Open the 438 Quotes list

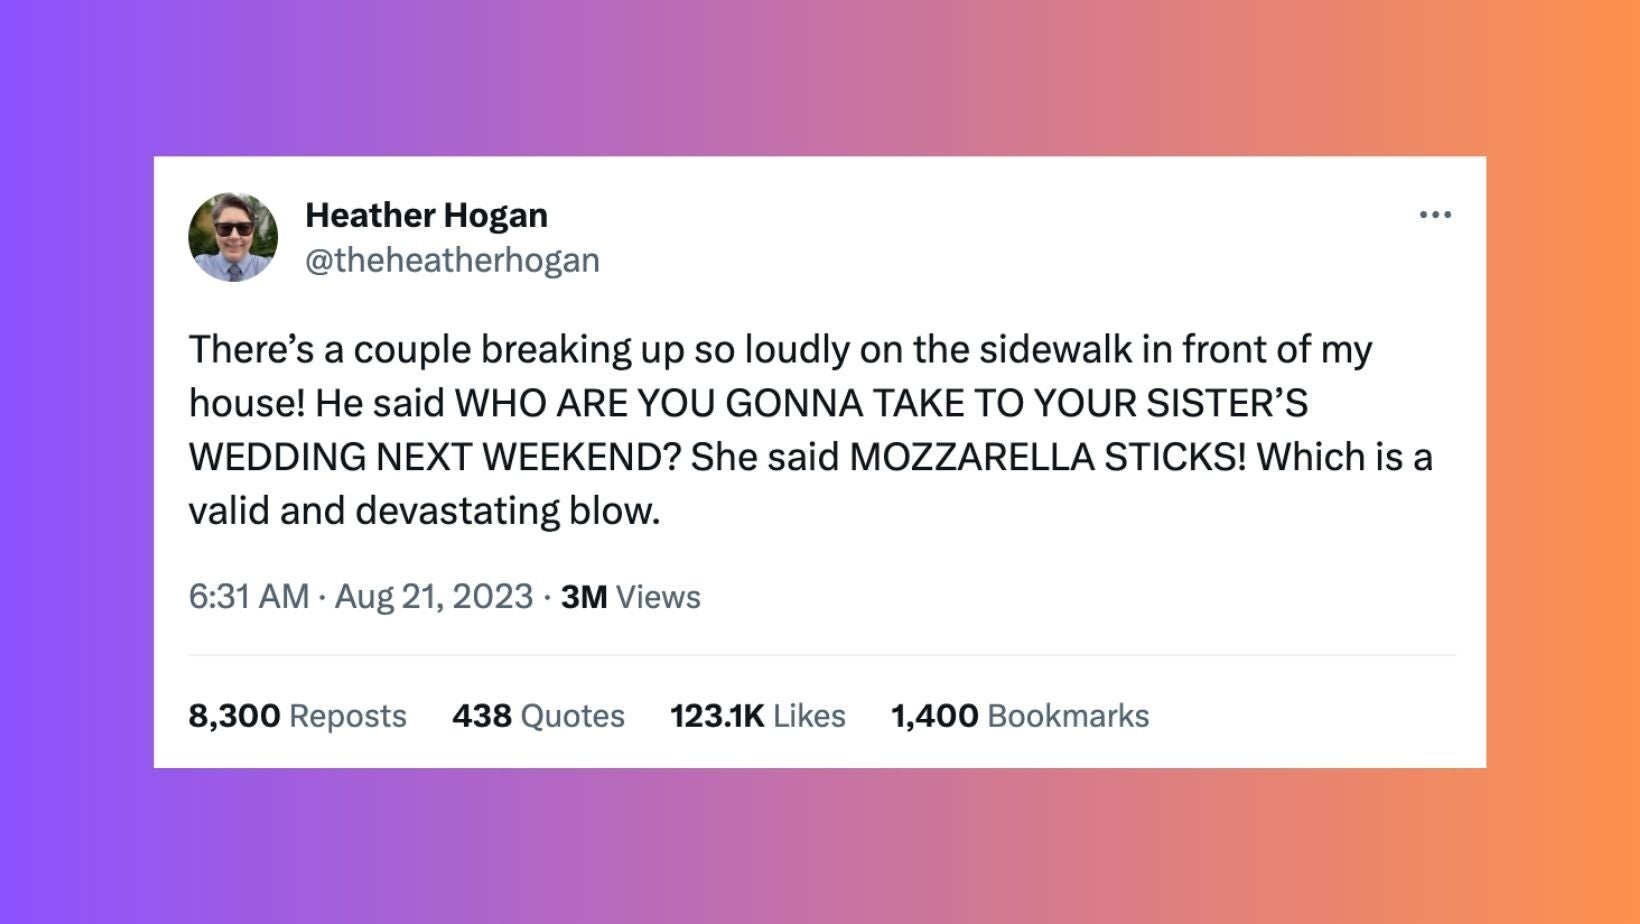tap(538, 716)
